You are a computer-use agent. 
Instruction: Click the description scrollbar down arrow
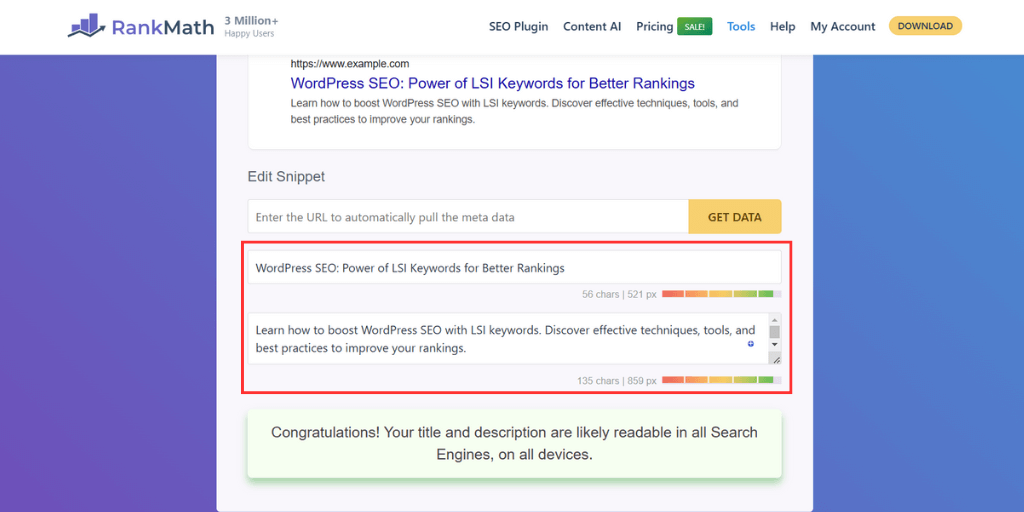(x=775, y=344)
